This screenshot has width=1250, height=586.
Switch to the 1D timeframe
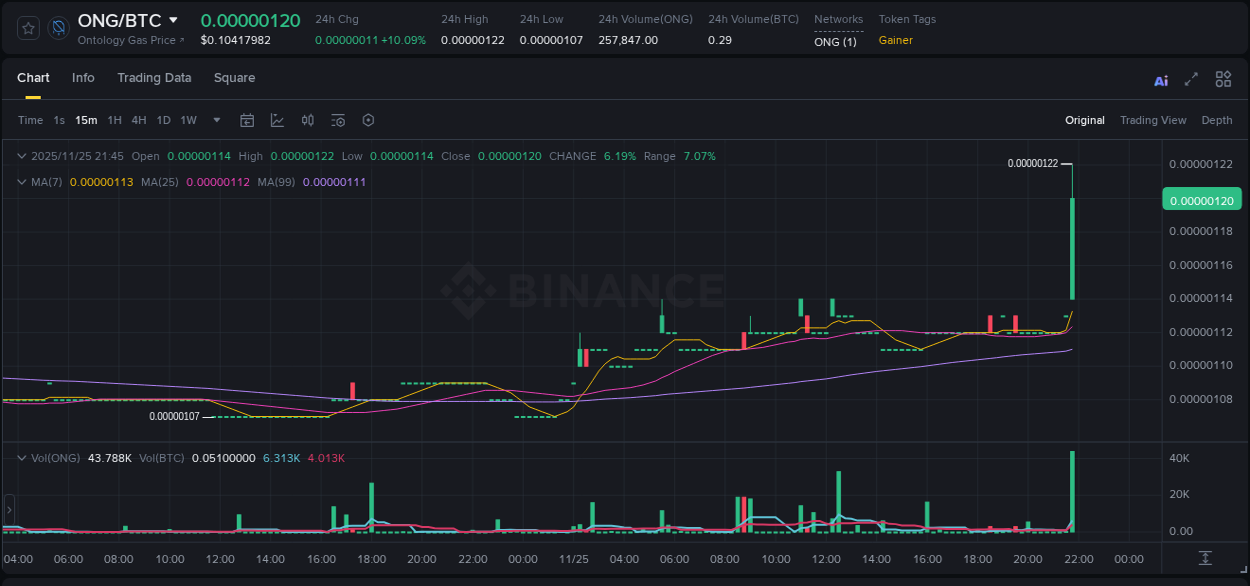click(163, 120)
